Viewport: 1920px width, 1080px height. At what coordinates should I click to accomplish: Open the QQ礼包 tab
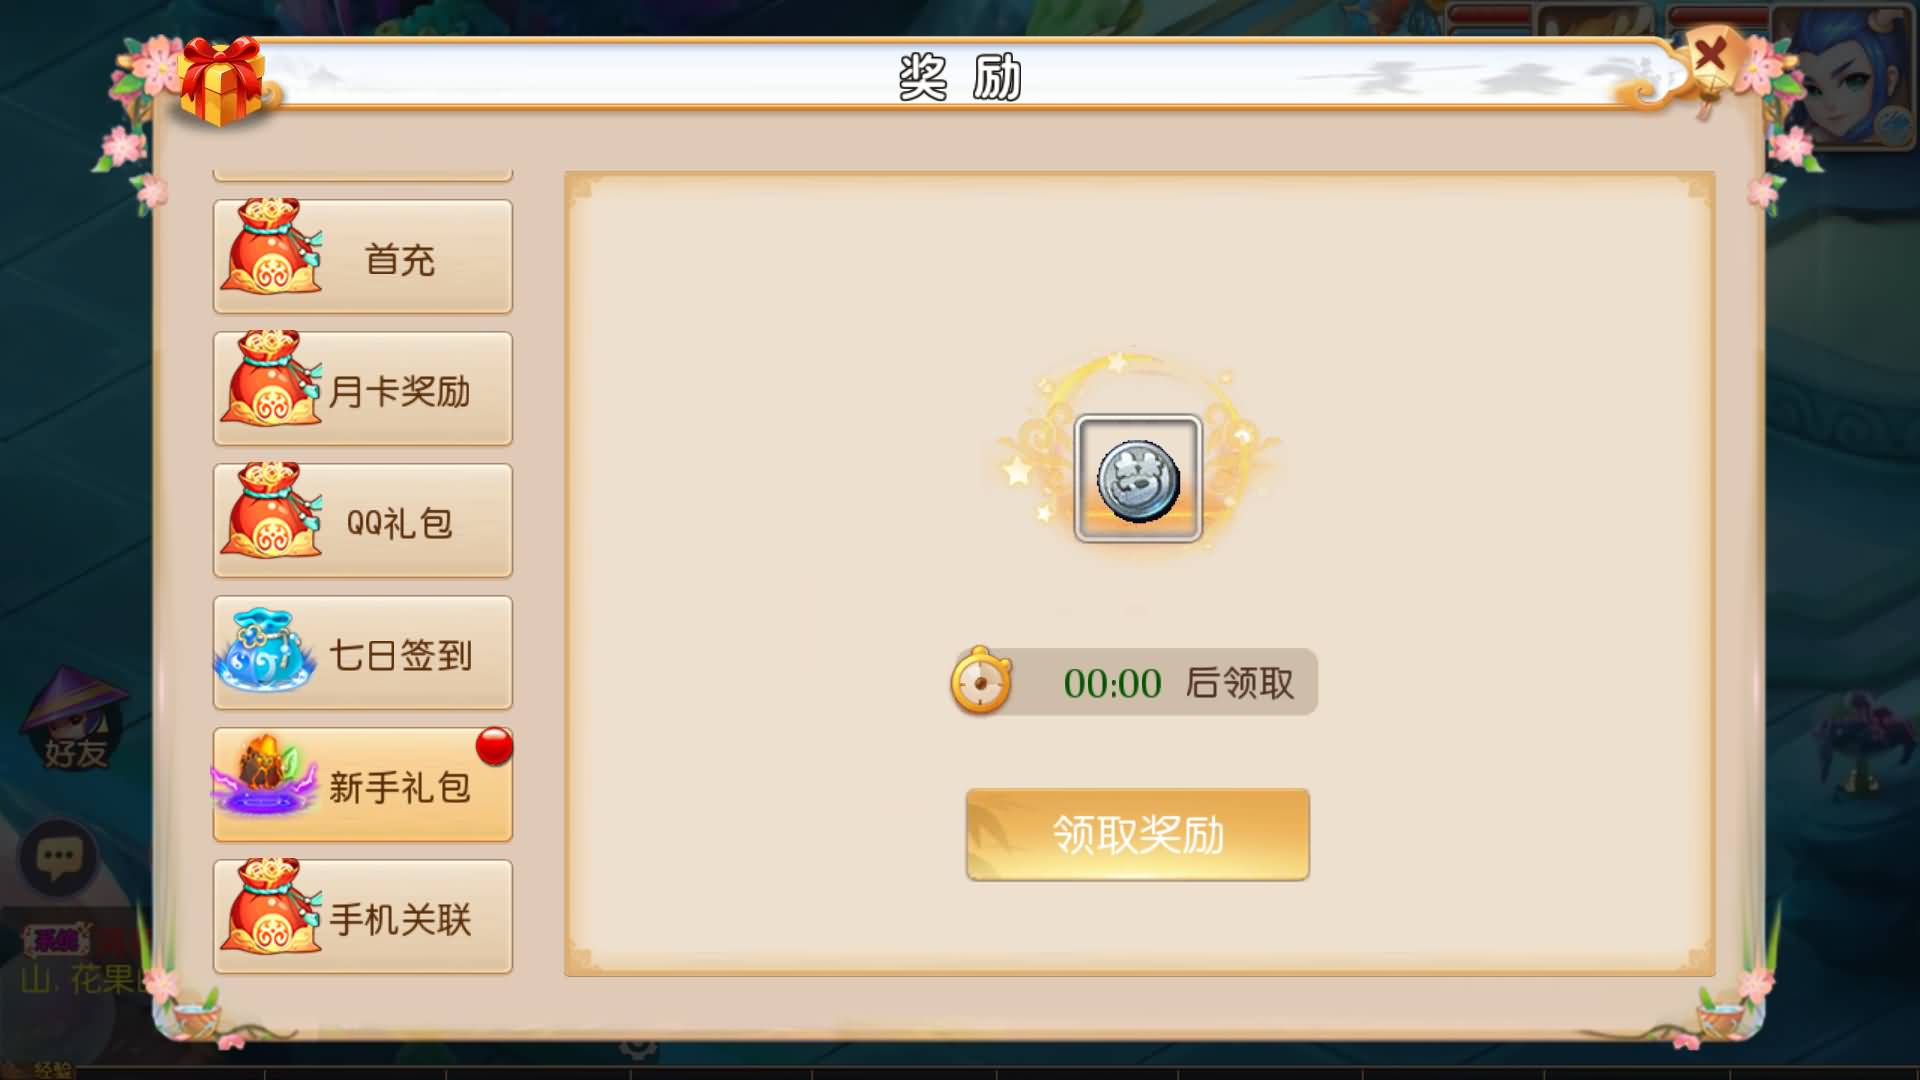(363, 520)
